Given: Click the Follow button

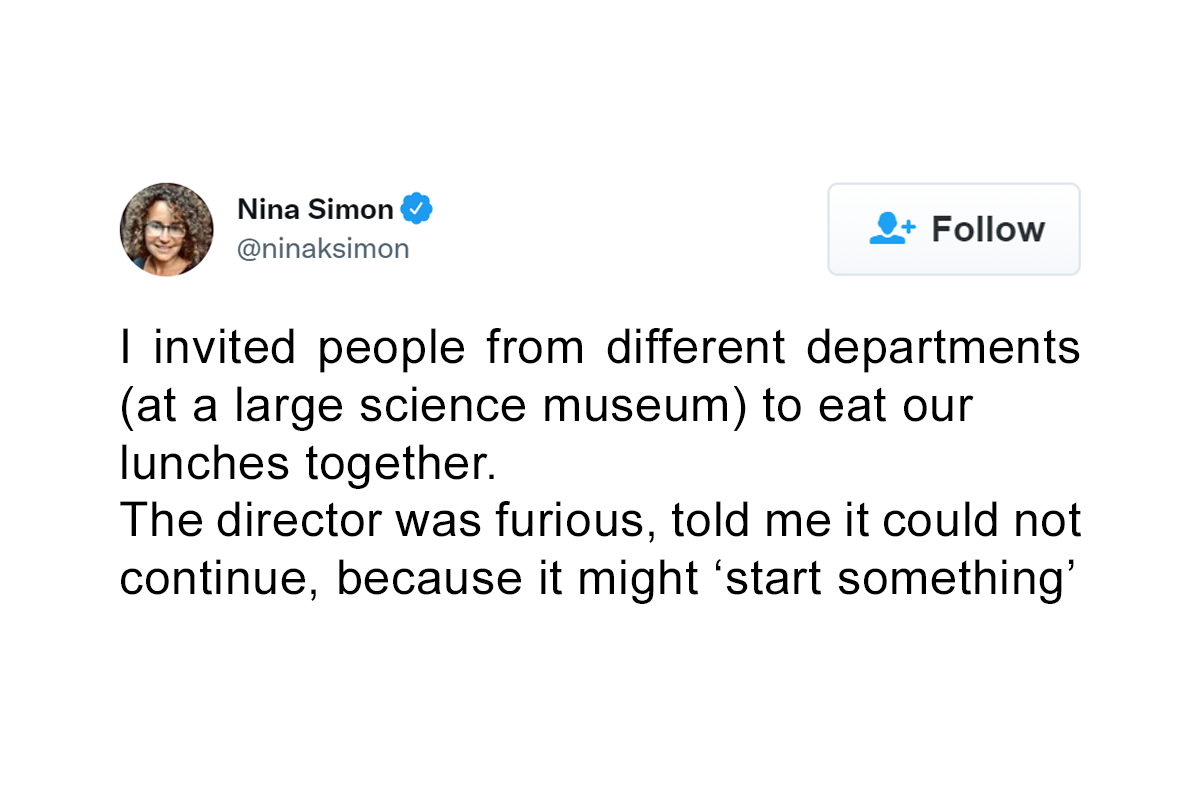Looking at the screenshot, I should 954,229.
